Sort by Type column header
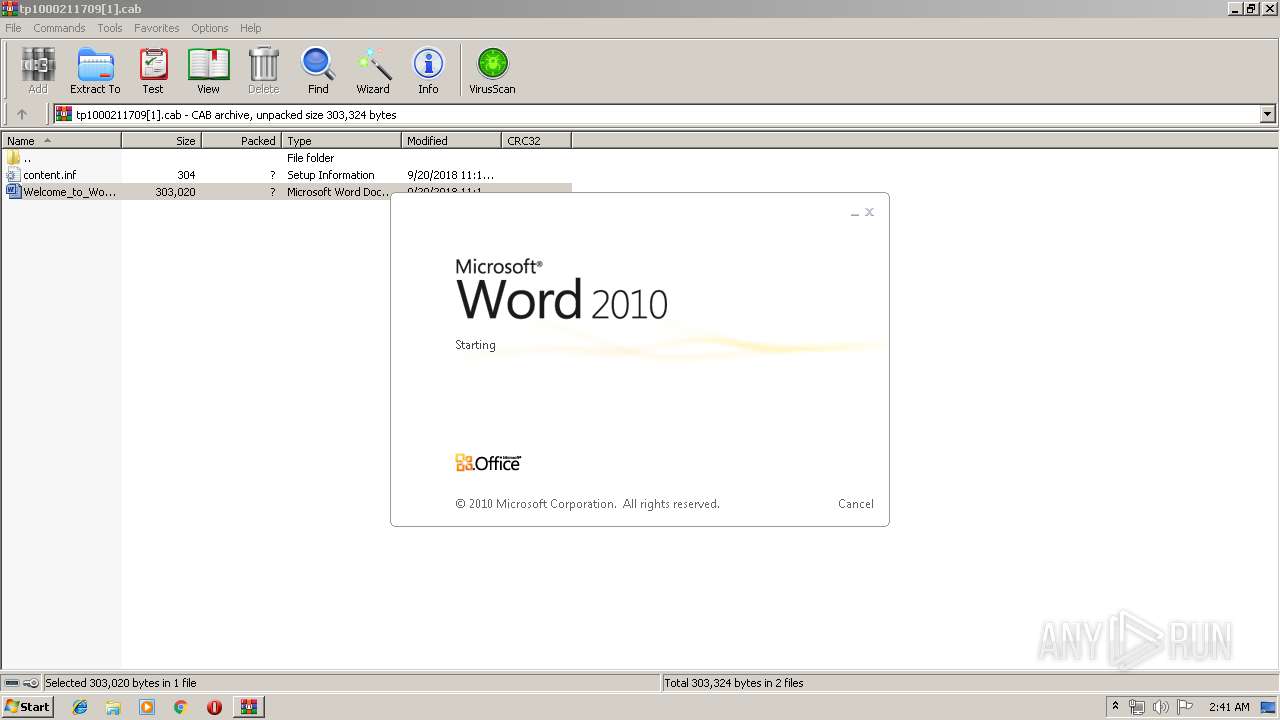Viewport: 1280px width, 720px height. click(341, 141)
